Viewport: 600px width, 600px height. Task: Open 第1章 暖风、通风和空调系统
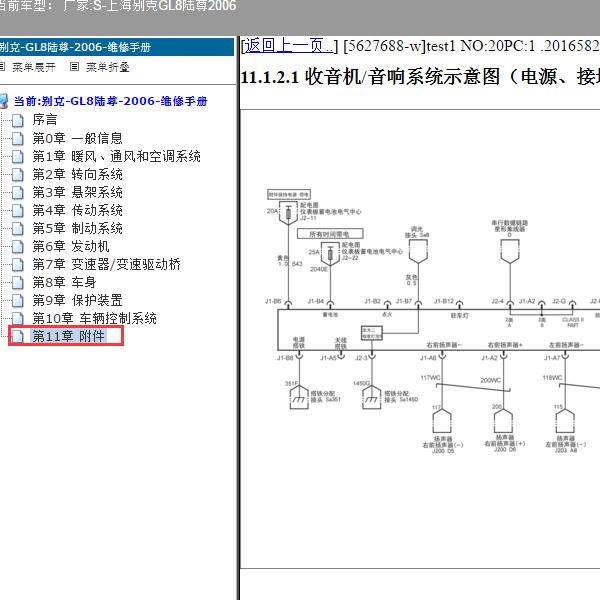(x=116, y=156)
